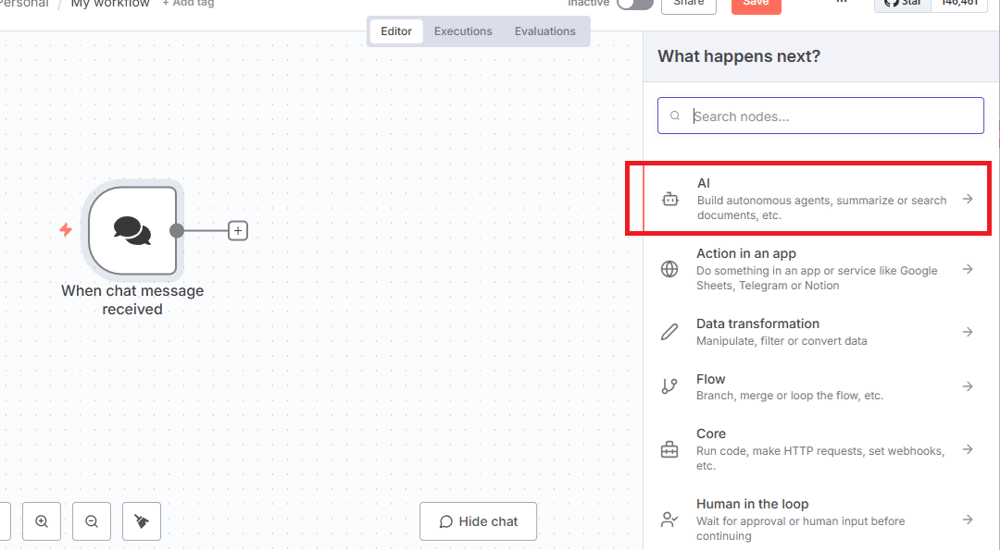Click the Core toolbox icon
This screenshot has height=550, width=1000.
(x=670, y=450)
